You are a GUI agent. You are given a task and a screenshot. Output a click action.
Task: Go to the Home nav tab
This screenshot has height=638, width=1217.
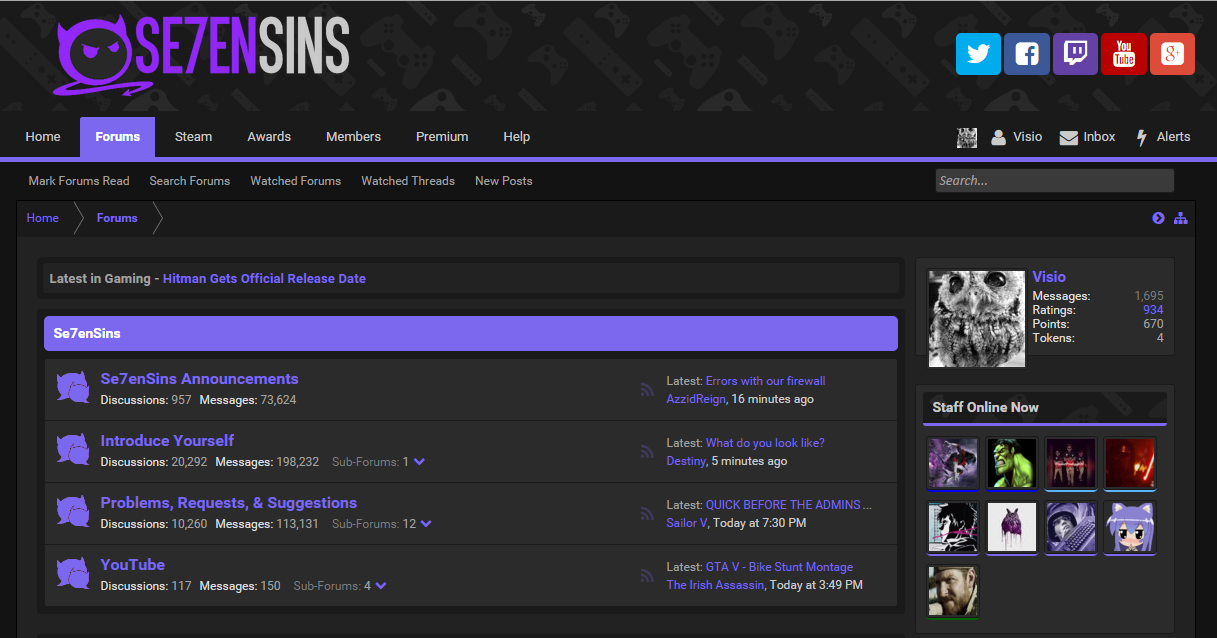[43, 137]
